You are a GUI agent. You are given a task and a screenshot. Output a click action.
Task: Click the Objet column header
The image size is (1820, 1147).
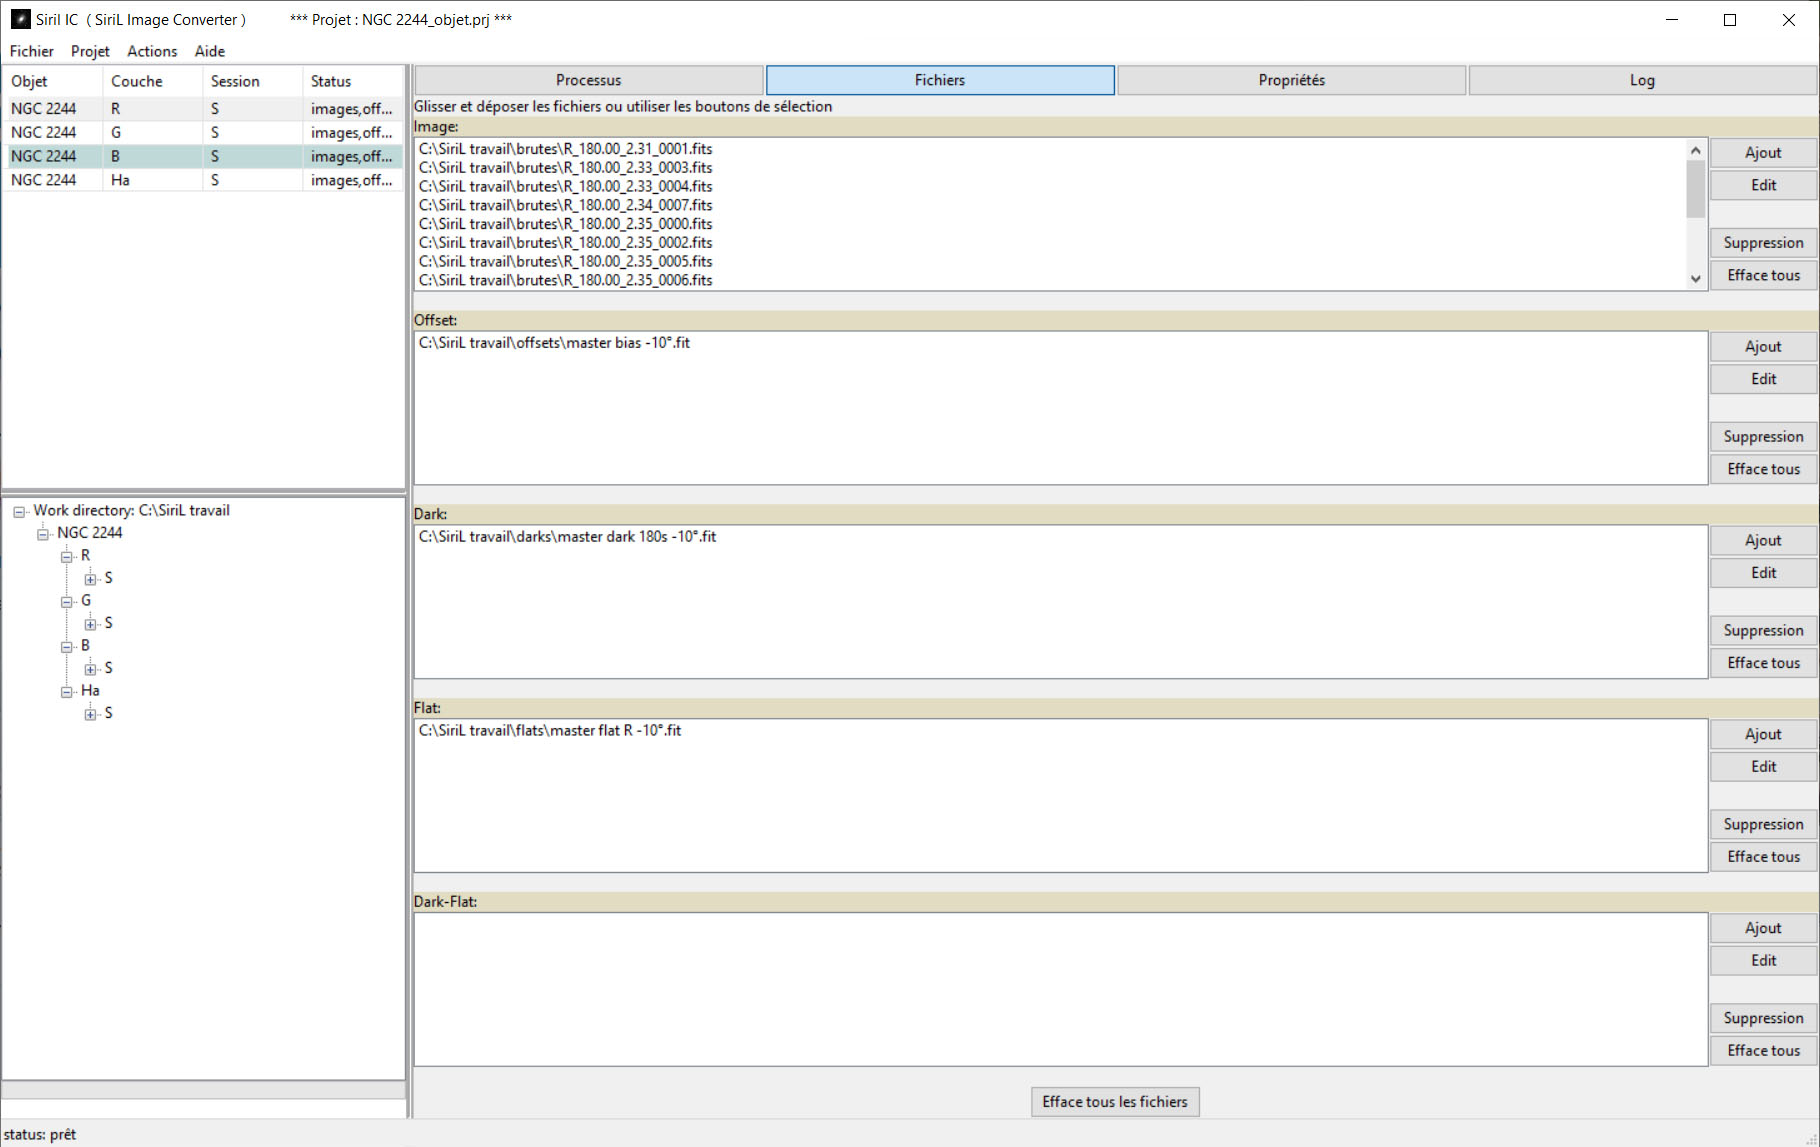(53, 82)
